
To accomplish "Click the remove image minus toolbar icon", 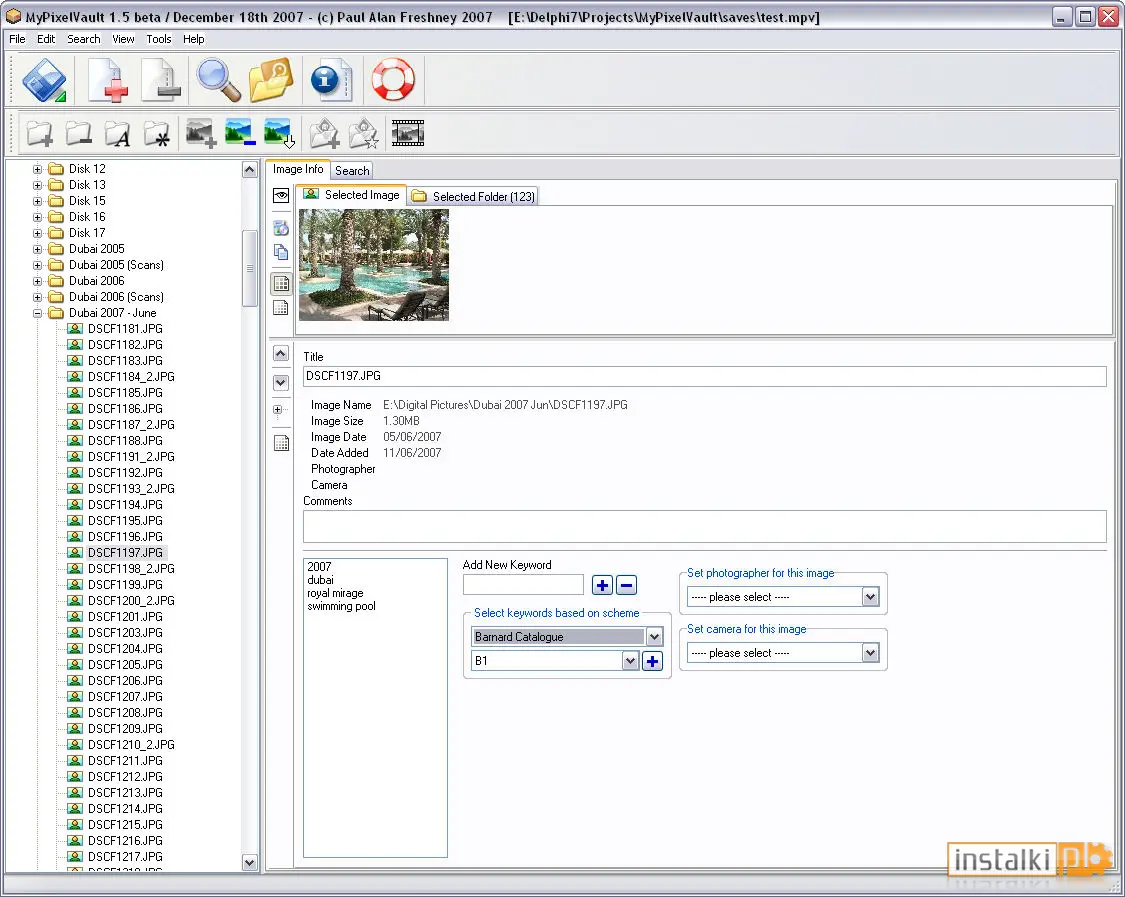I will pyautogui.click(x=239, y=133).
